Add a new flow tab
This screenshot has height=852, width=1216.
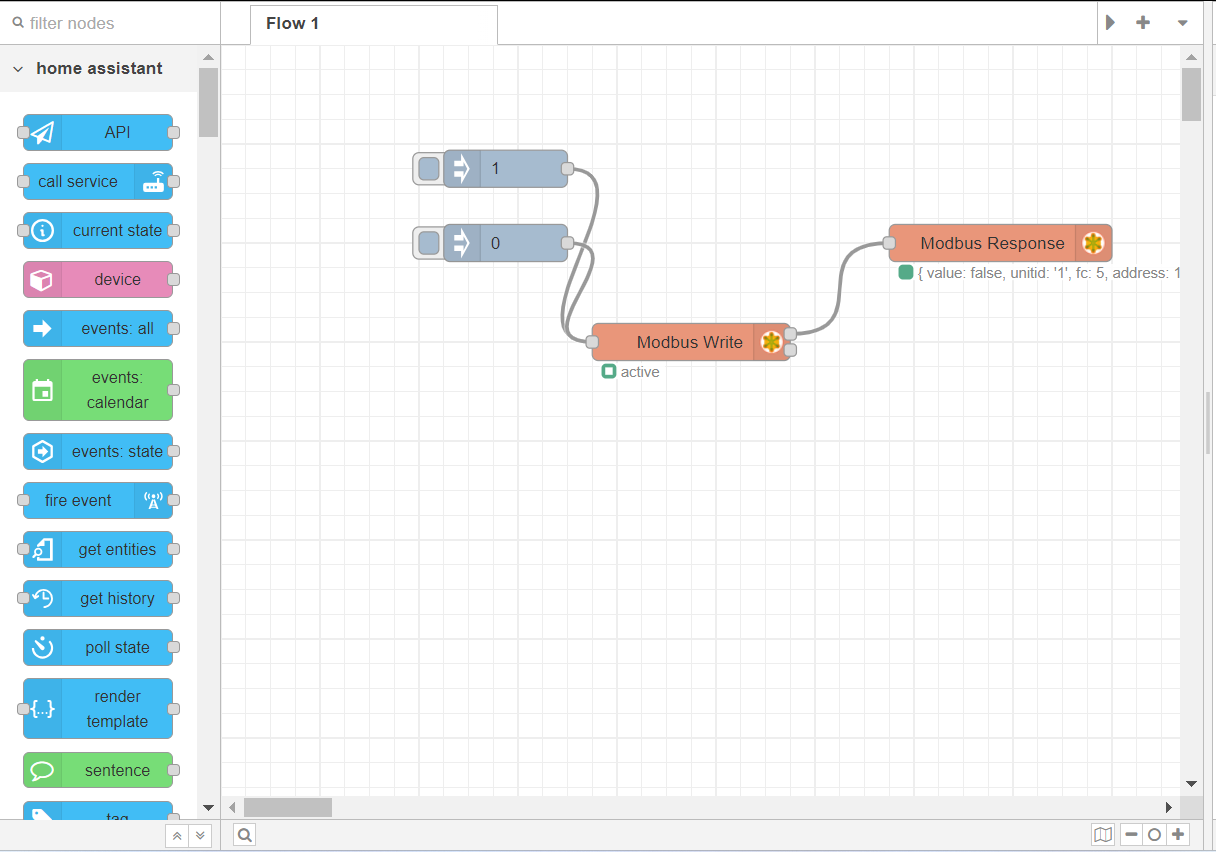pos(1143,23)
